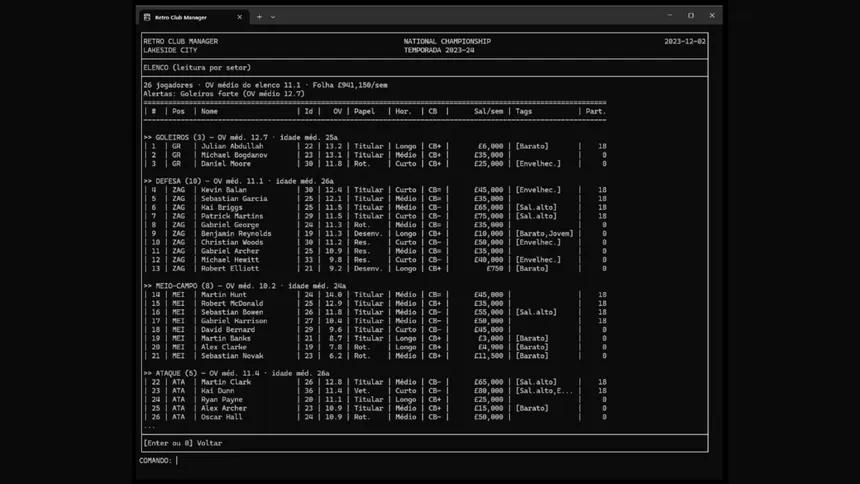Click the Sal/sem column header
Viewport: 860px width, 484px height.
pyautogui.click(x=489, y=111)
